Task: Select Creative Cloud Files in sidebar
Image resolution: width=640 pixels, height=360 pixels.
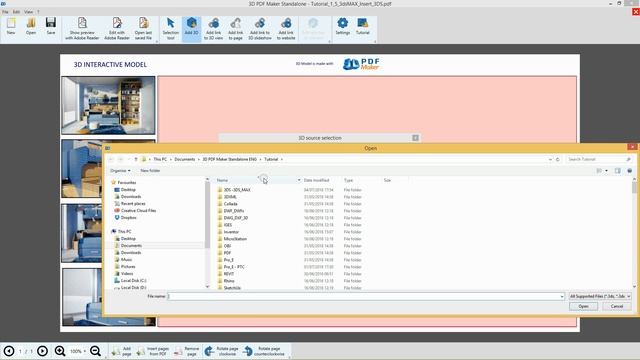Action: (x=138, y=211)
